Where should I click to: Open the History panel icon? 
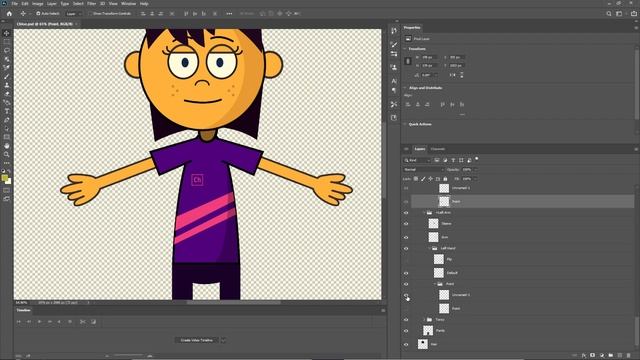coord(393,31)
